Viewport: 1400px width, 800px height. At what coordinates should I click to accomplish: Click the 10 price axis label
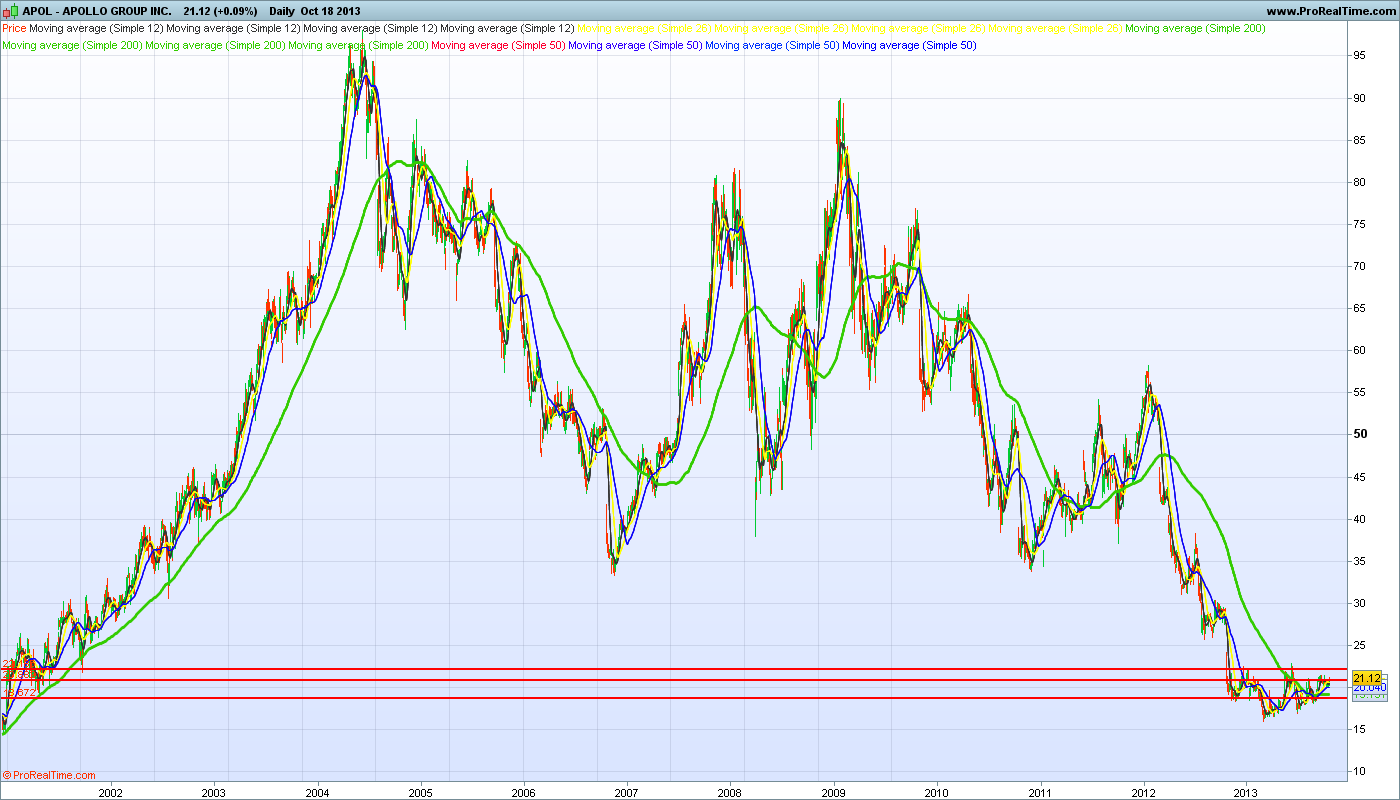click(1360, 770)
